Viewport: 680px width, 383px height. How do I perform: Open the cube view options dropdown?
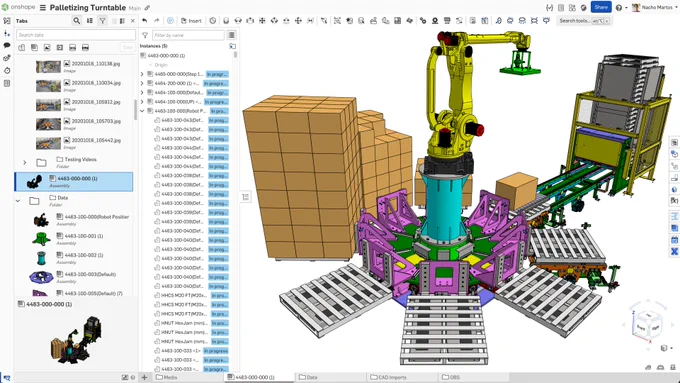point(666,348)
